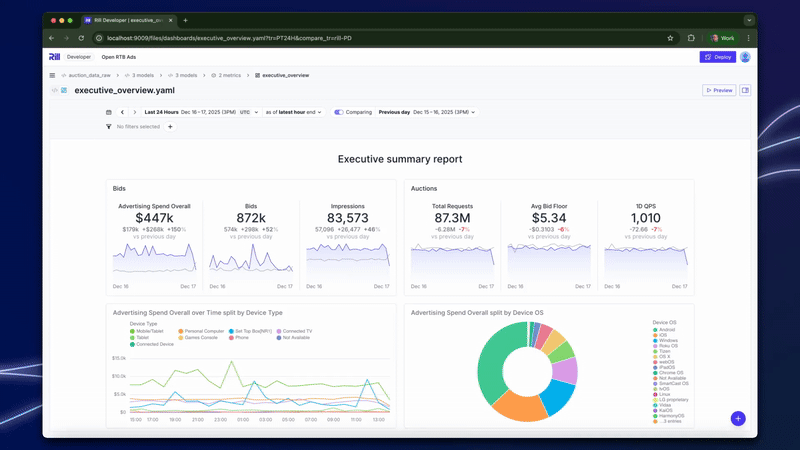Go to next time period arrow

point(135,112)
